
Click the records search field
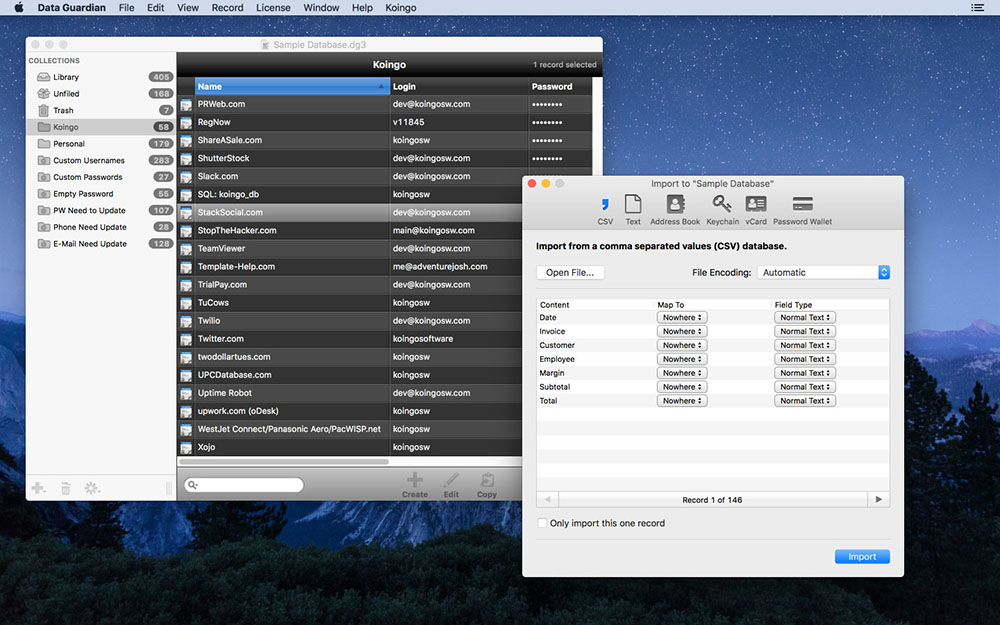pyautogui.click(x=244, y=485)
